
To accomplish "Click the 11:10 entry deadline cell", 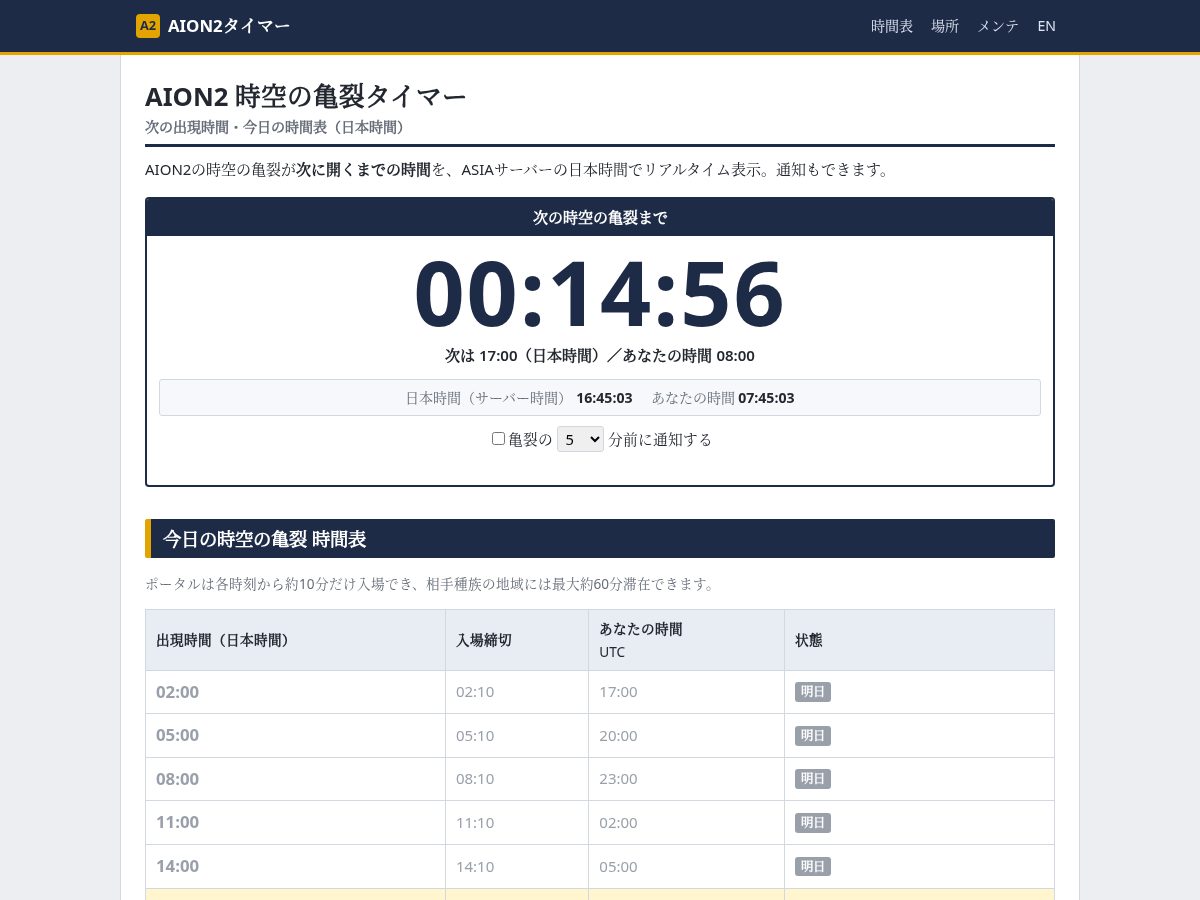I will [517, 822].
